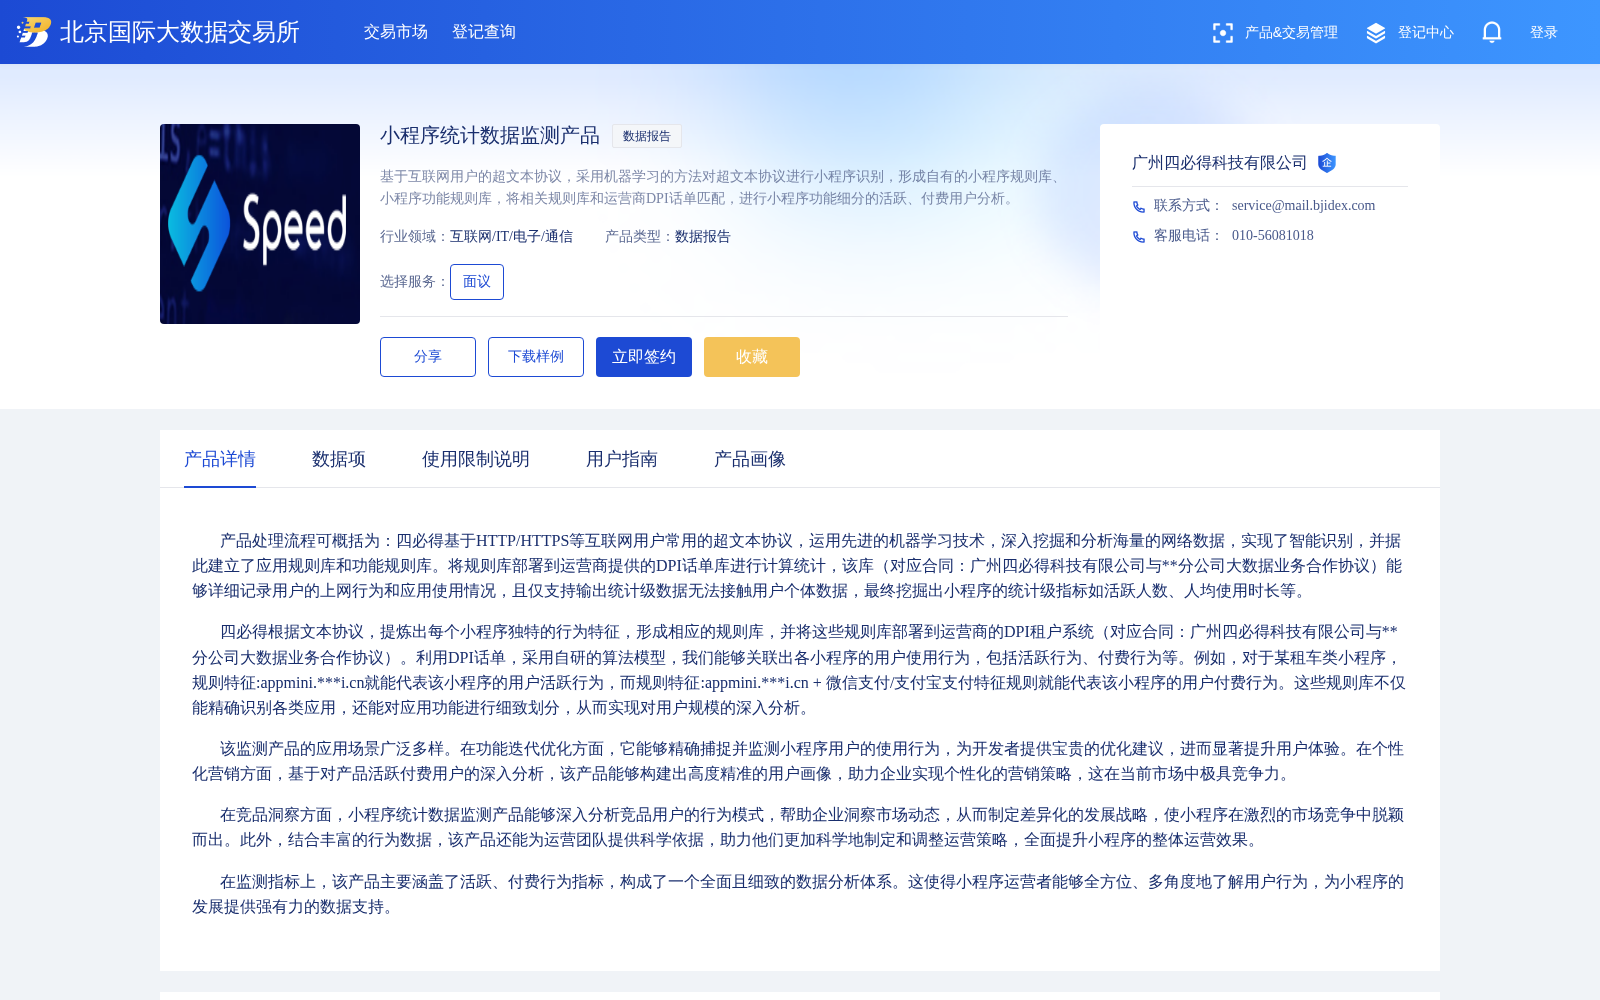Click the paragraph beginning 该监测产品的应用场景
Viewport: 1600px width, 1000px height.
click(x=799, y=762)
